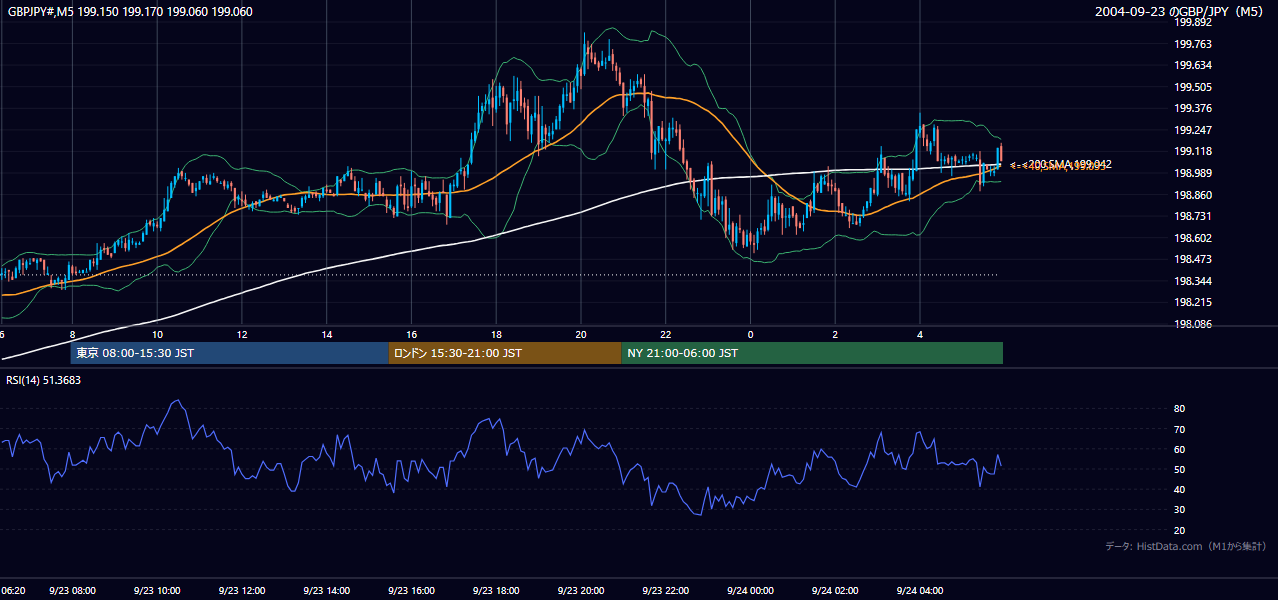Click price level 198.731 on the price axis
This screenshot has width=1278, height=600.
pos(1192,216)
